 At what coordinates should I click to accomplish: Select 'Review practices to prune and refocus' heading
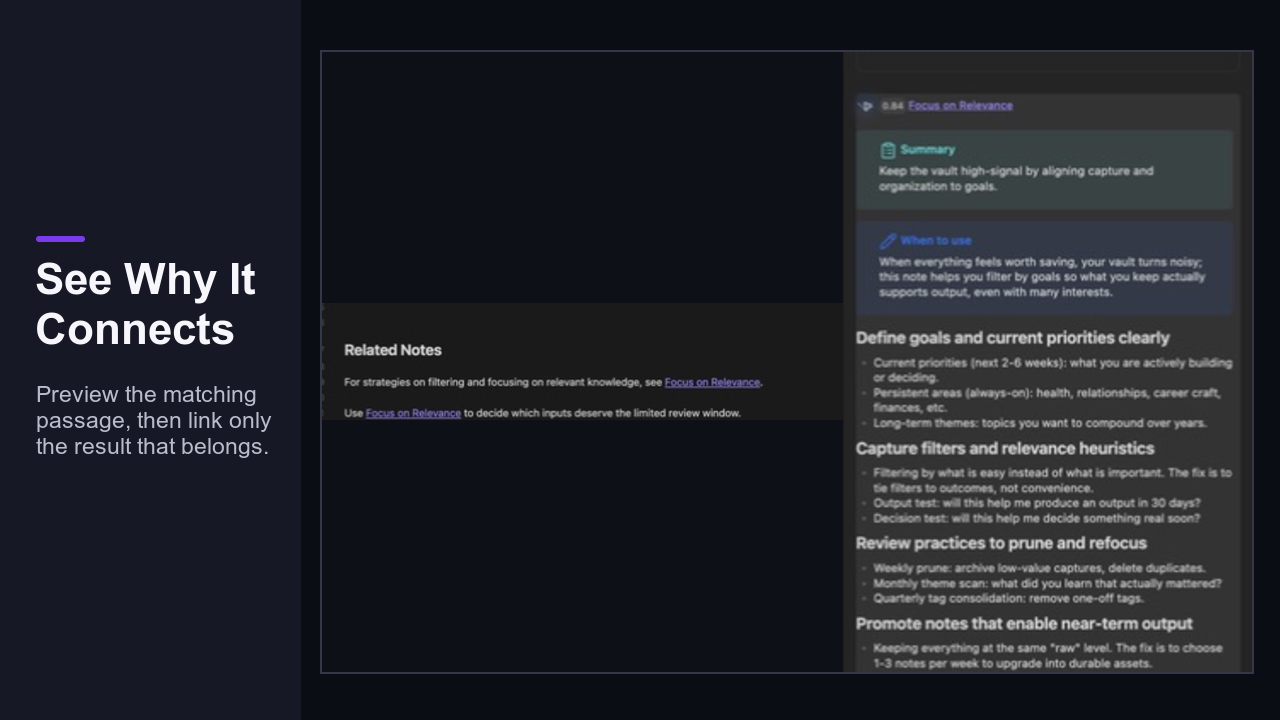[1001, 543]
